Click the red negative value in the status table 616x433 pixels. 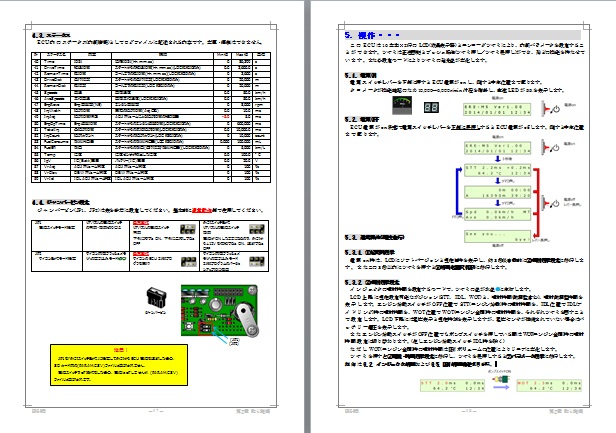point(226,117)
